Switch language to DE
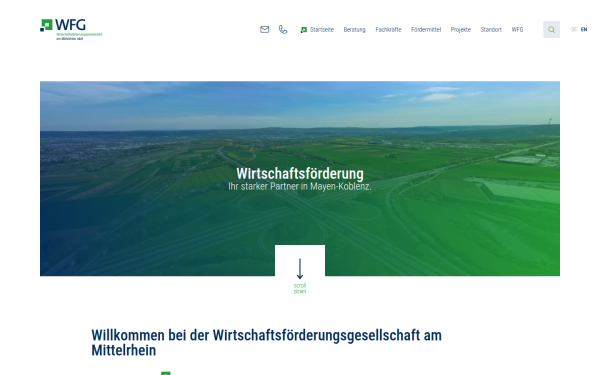Image resolution: width=600 pixels, height=375 pixels. pos(573,29)
